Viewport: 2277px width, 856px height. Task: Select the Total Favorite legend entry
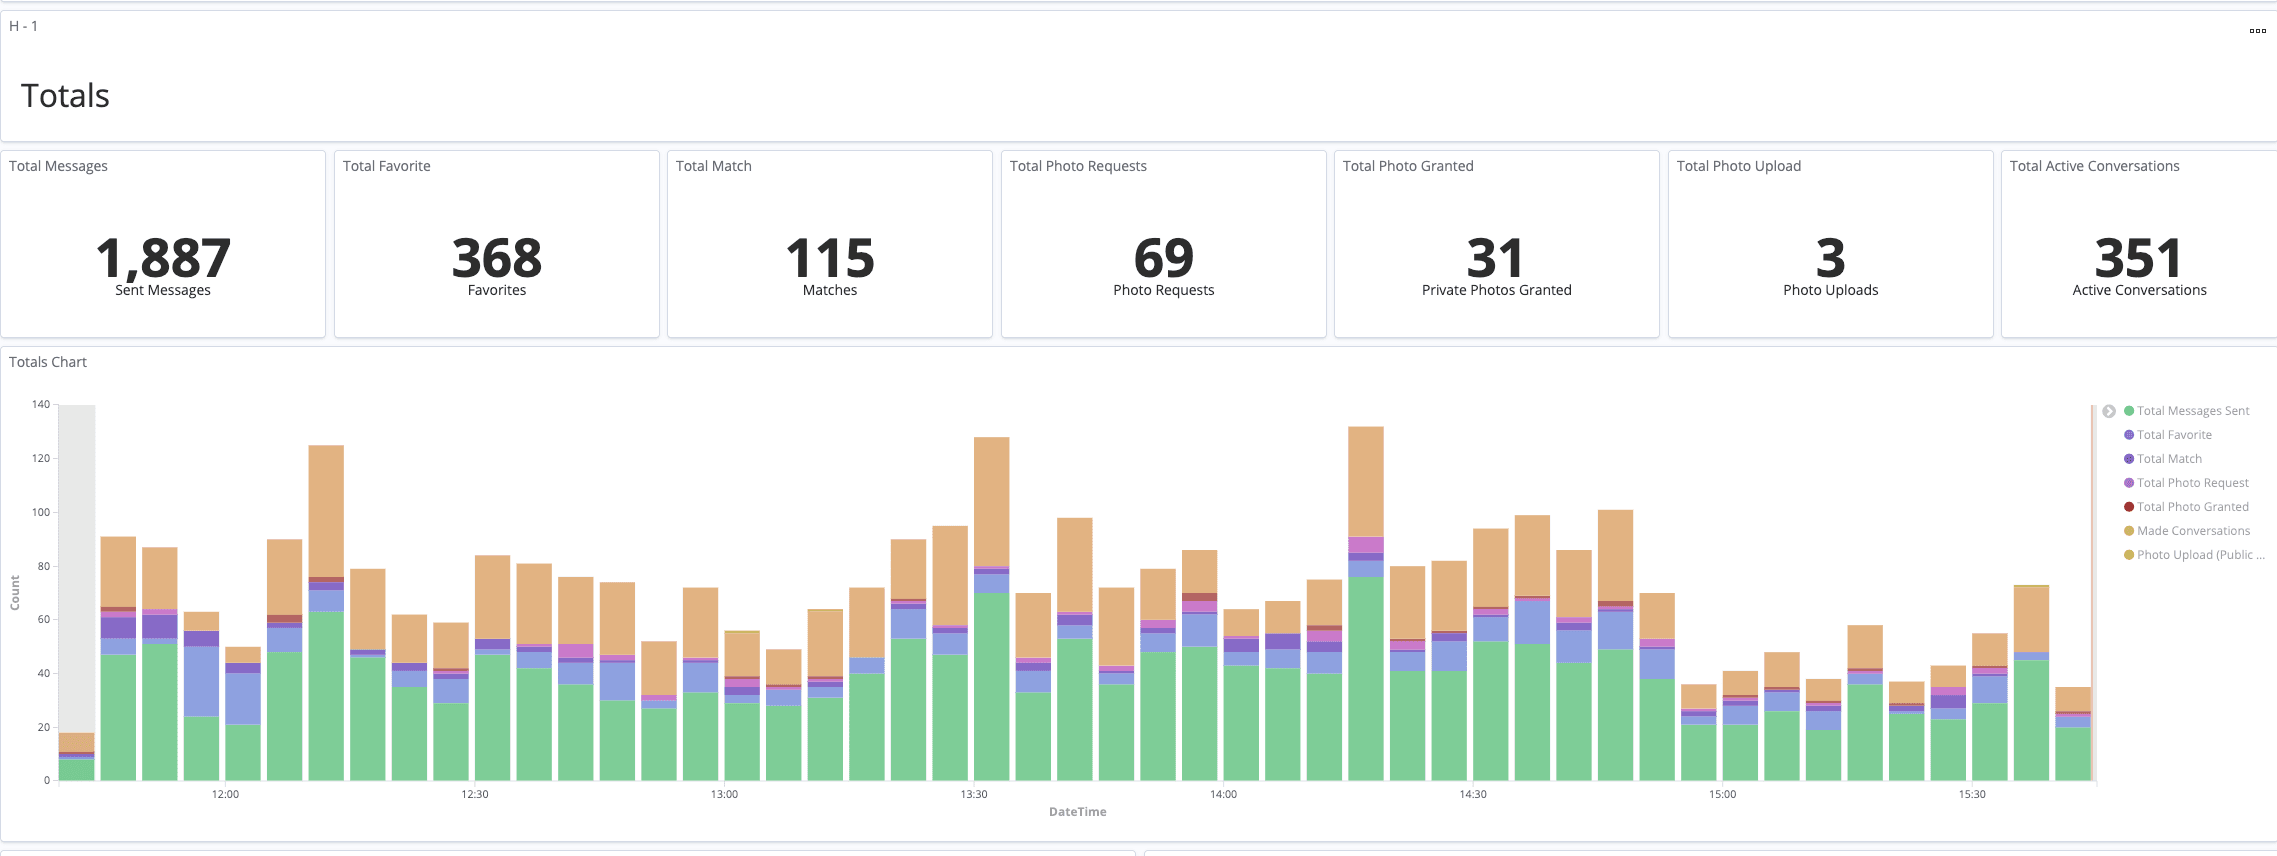[2174, 435]
